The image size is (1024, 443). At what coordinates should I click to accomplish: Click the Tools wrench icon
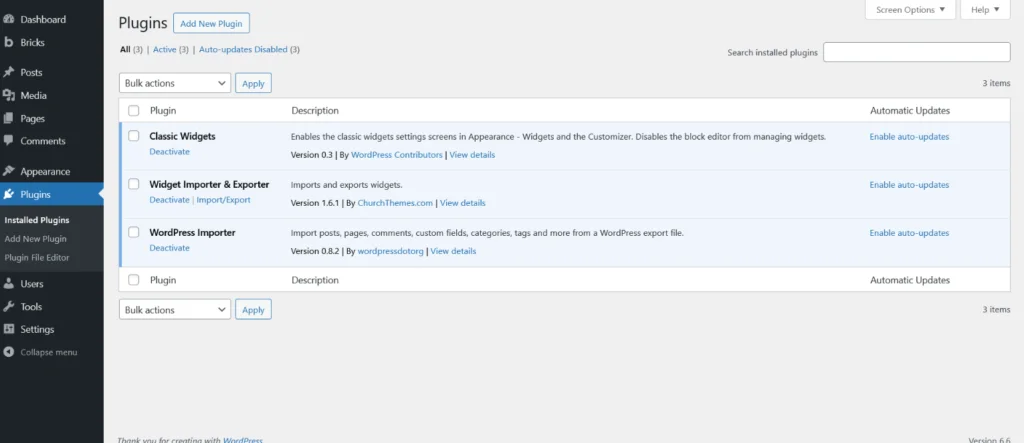(8, 306)
